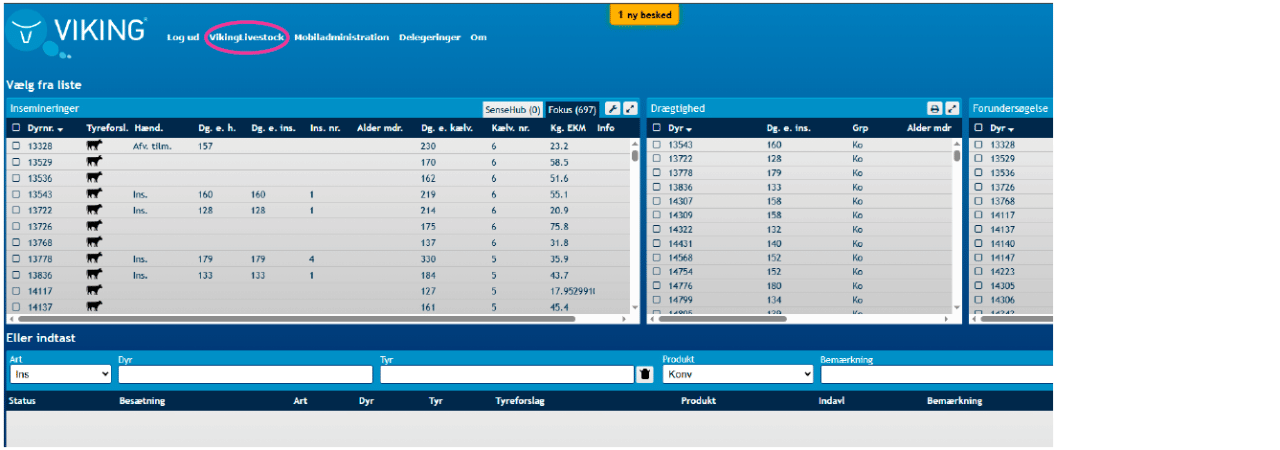Sort Drægtighed by Dyr column

[x=680, y=128]
